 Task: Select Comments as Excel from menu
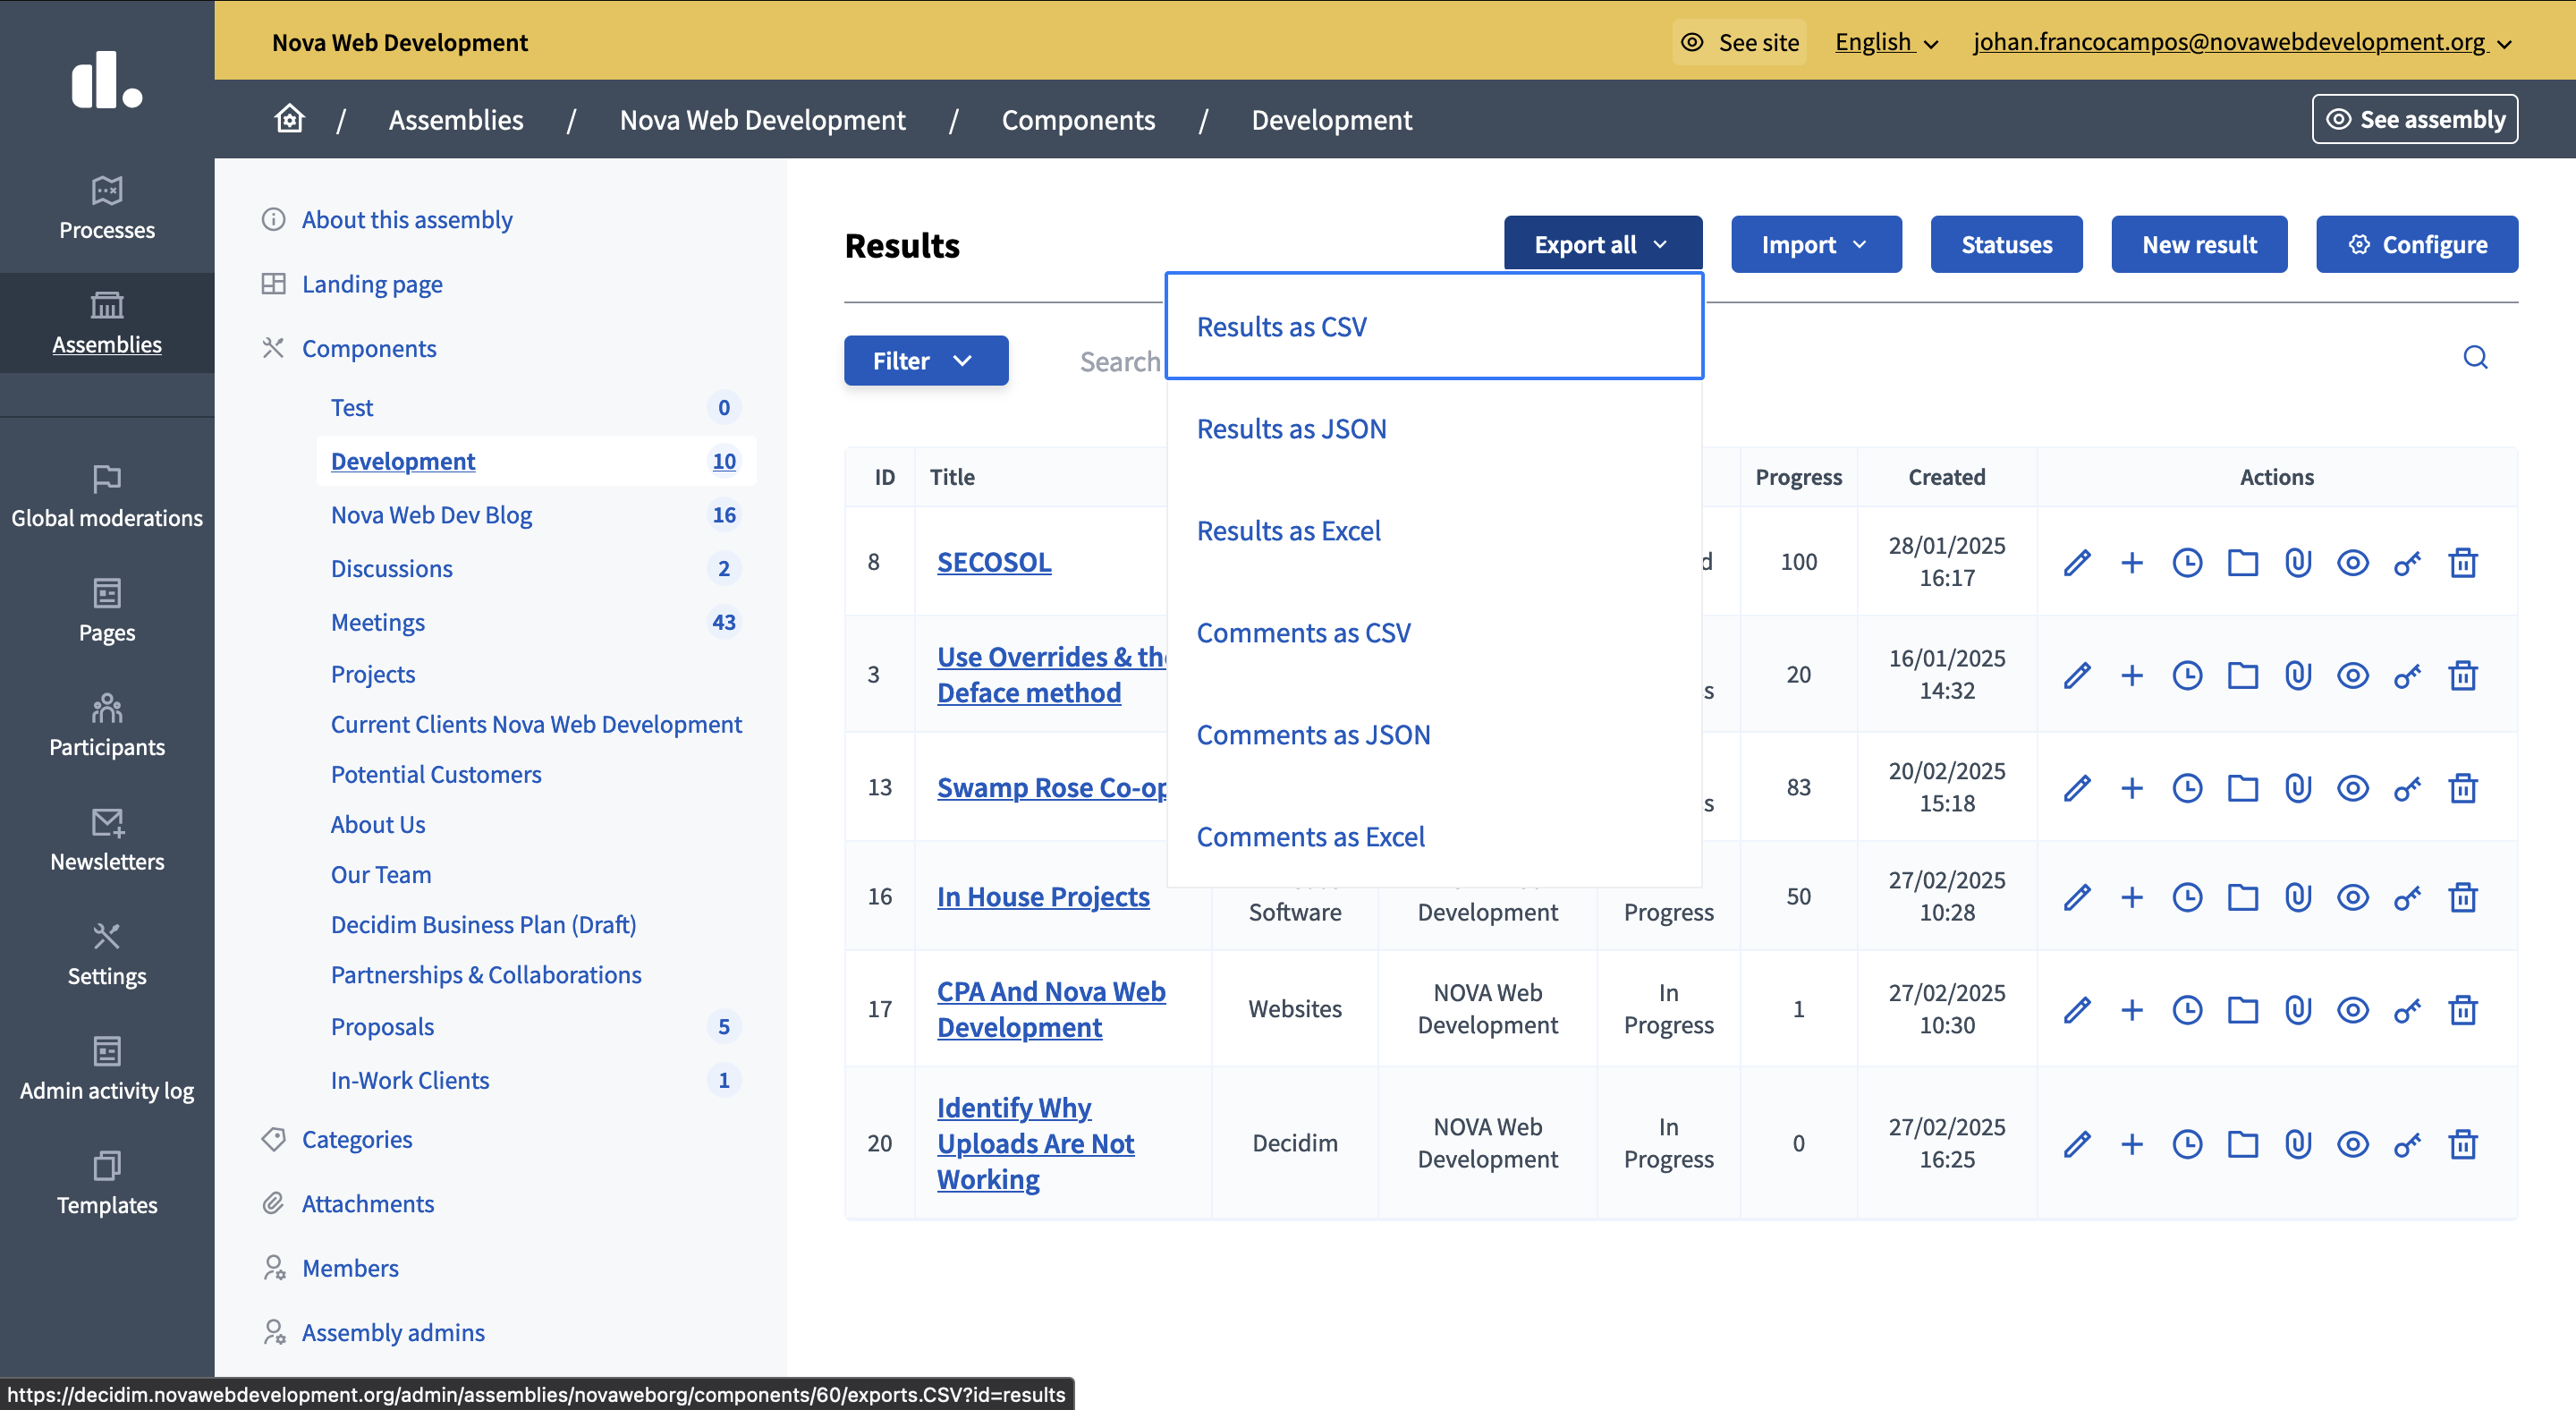point(1310,836)
